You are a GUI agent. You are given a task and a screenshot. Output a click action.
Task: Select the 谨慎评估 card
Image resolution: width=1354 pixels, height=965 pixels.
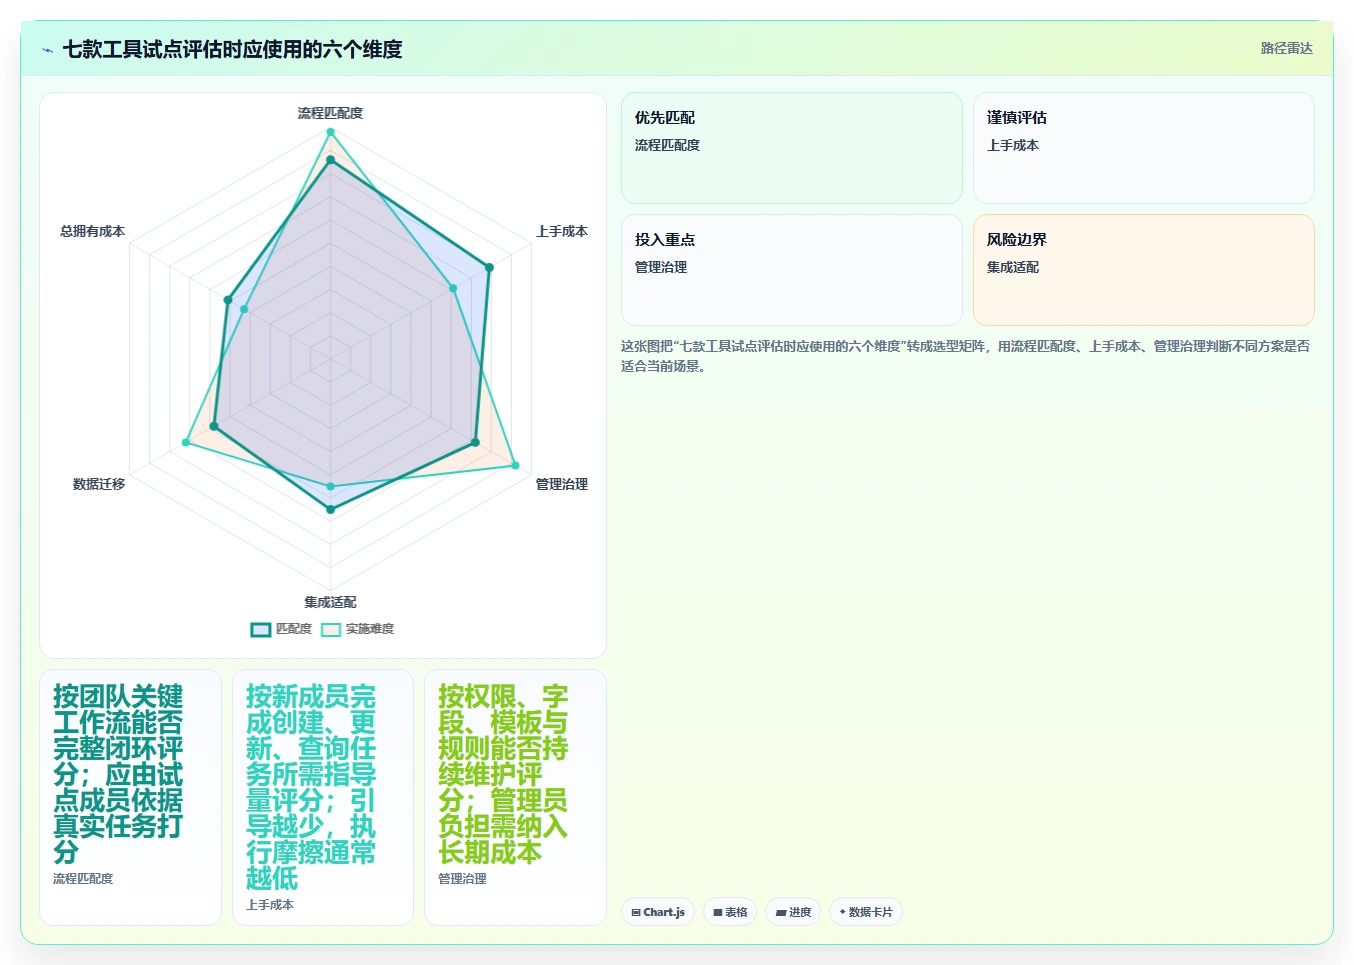[x=1144, y=148]
